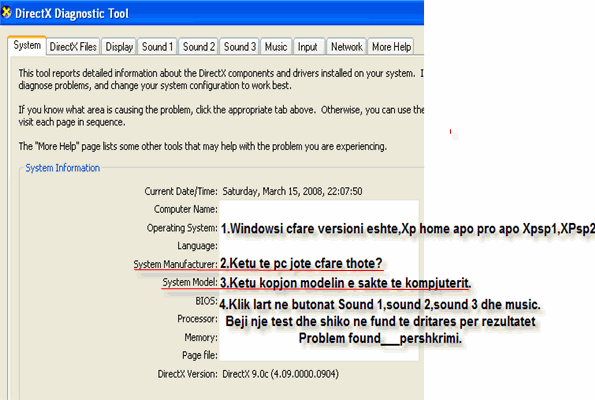This screenshot has width=595, height=400.
Task: Click the Language label
Action: [x=197, y=246]
